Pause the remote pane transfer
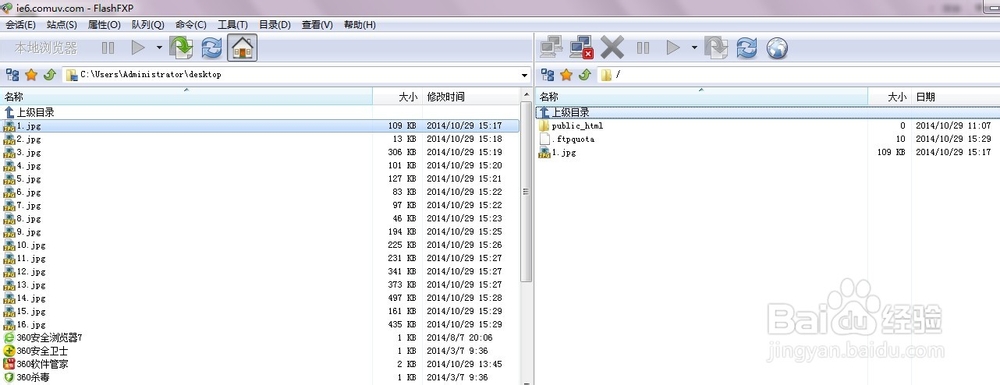This screenshot has height=385, width=1000. (643, 48)
